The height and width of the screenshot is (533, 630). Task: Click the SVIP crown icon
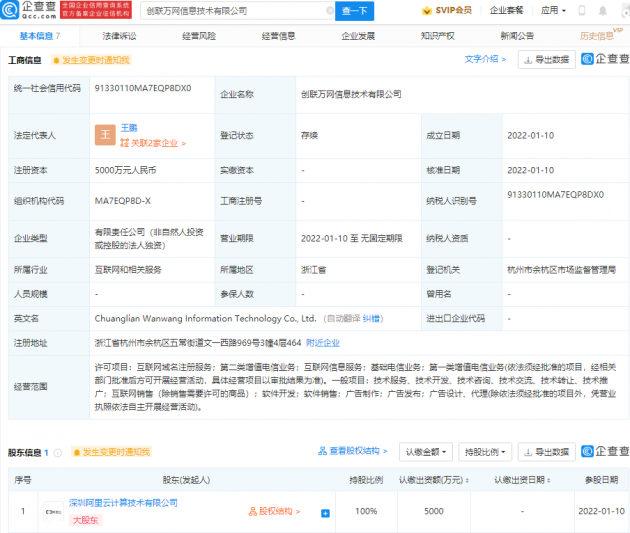click(427, 10)
